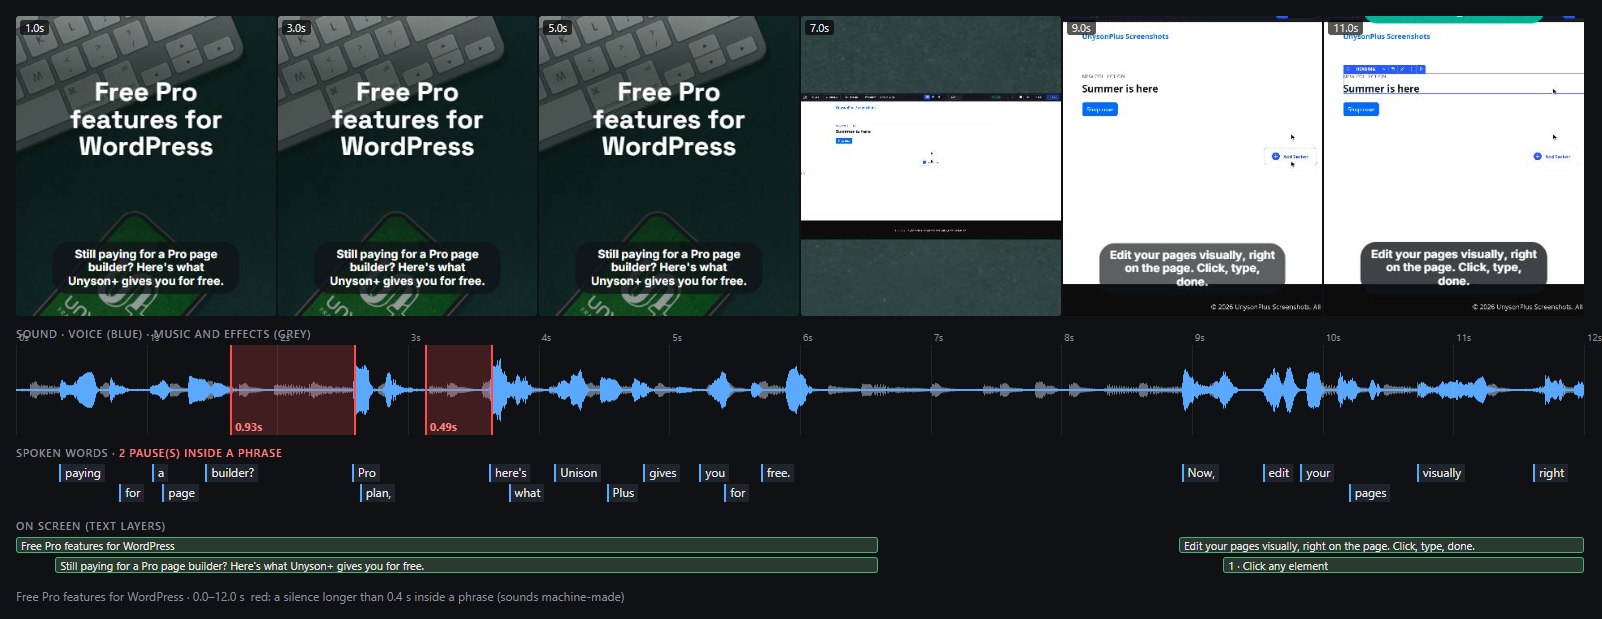Viewport: 1602px width, 619px height.
Task: Select the "1 · Click any element" layer bar
Action: (1403, 566)
